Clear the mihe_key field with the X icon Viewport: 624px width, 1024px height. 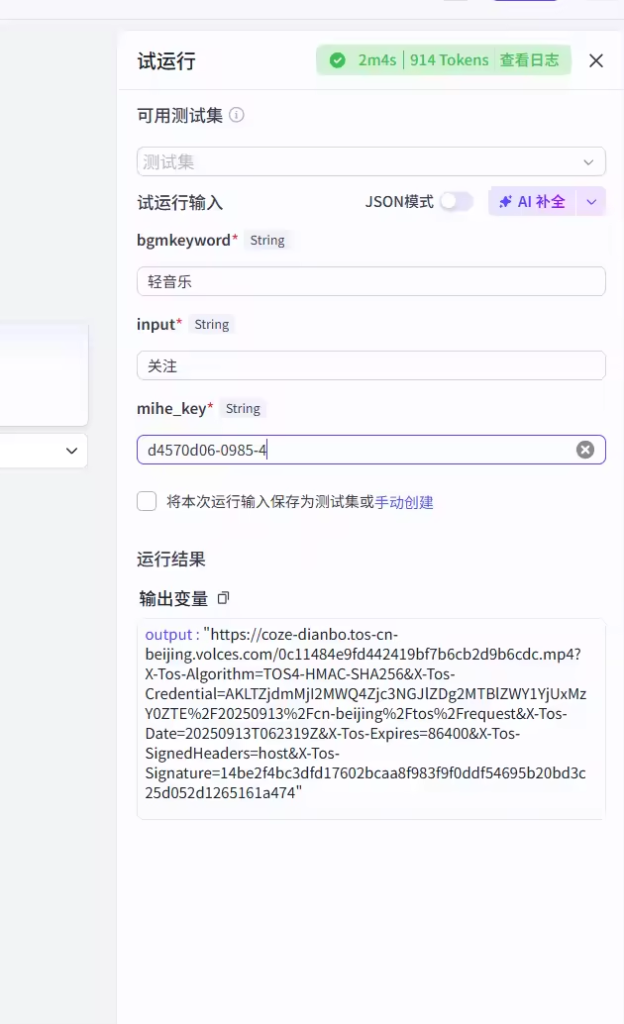[x=585, y=450]
